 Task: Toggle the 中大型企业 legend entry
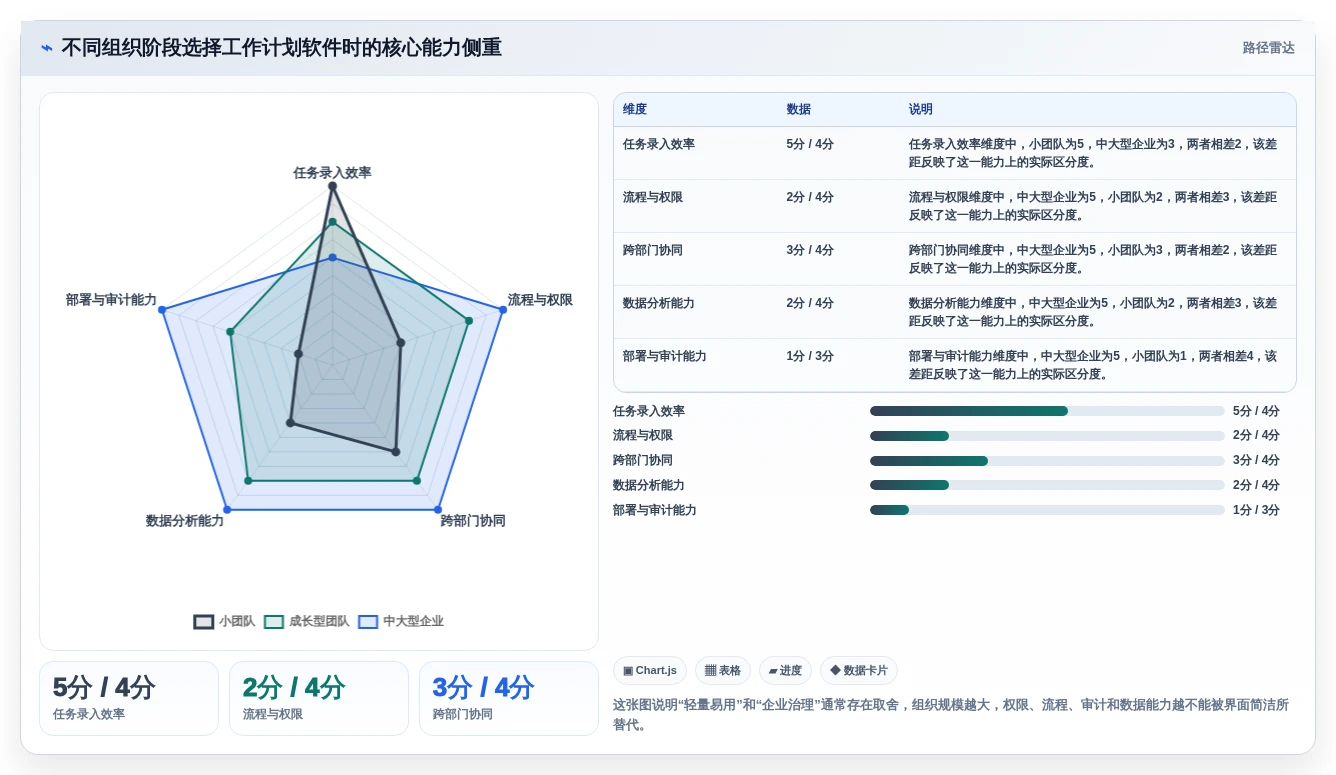401,621
